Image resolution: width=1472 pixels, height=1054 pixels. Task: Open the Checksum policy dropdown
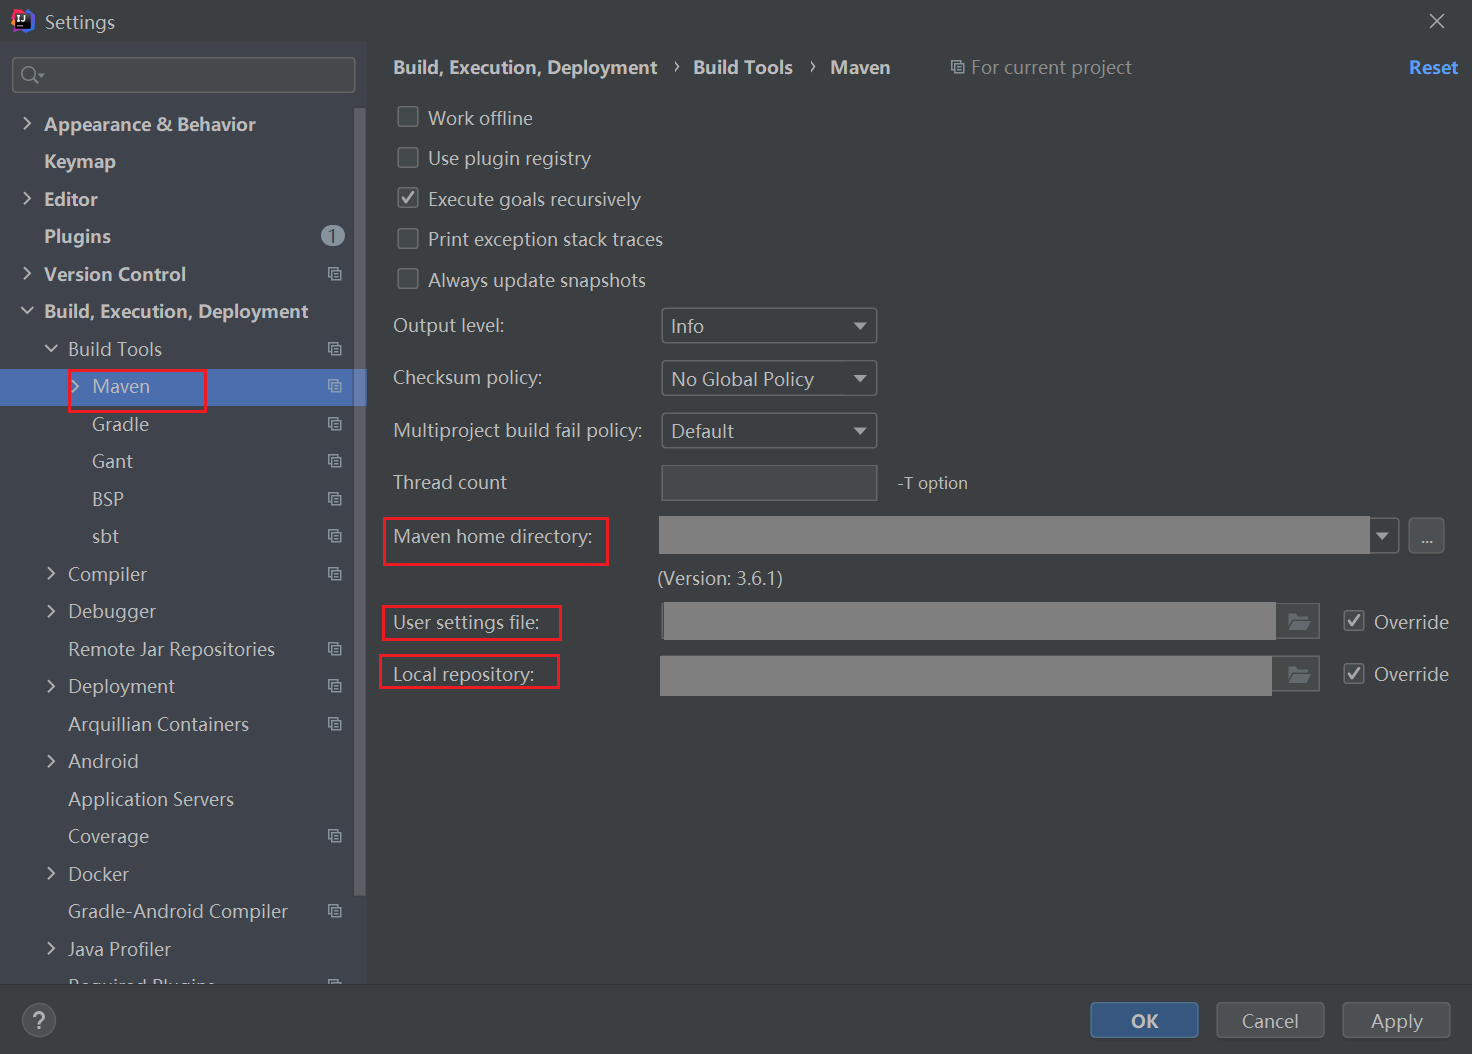(768, 379)
